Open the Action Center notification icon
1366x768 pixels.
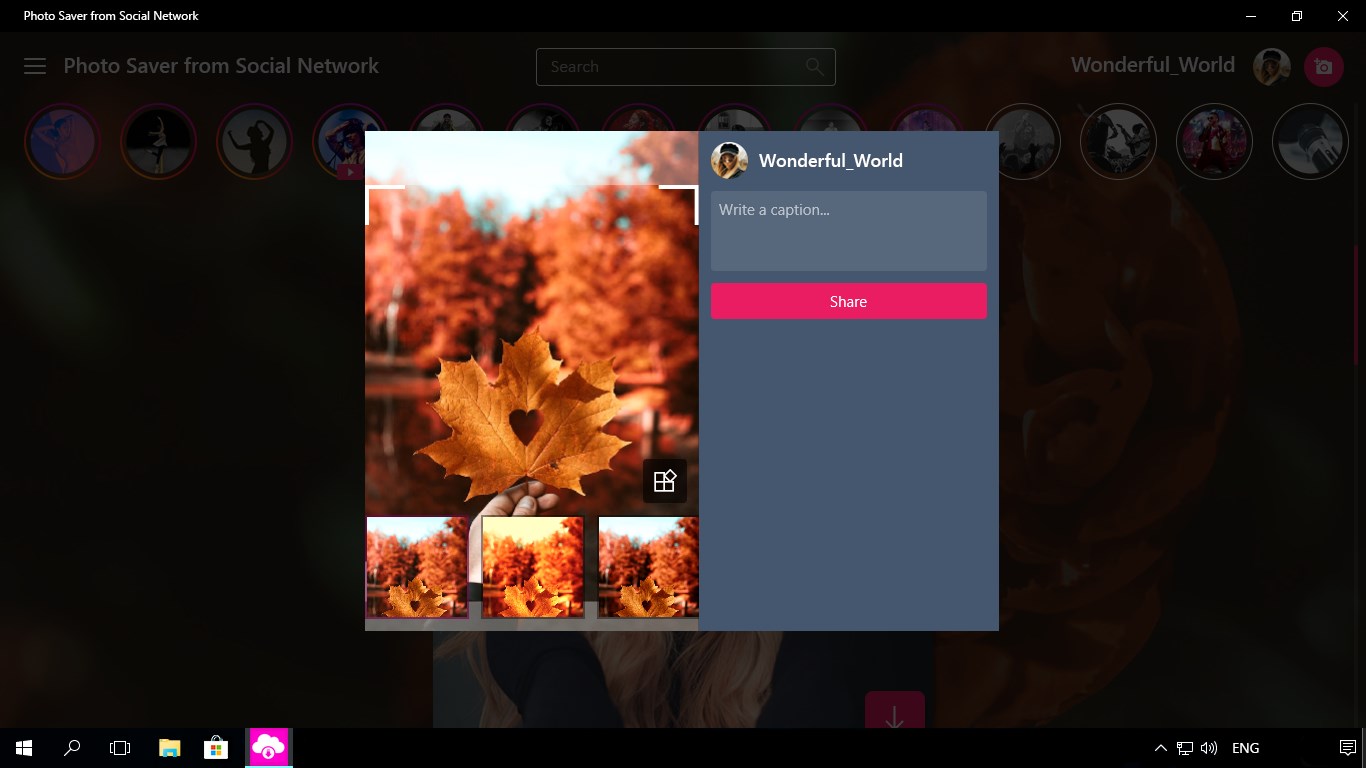point(1347,747)
